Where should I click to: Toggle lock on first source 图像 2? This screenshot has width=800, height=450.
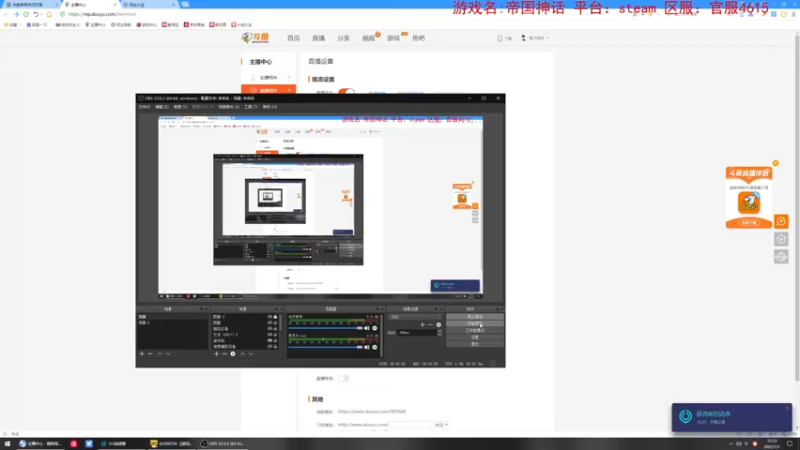(x=276, y=317)
